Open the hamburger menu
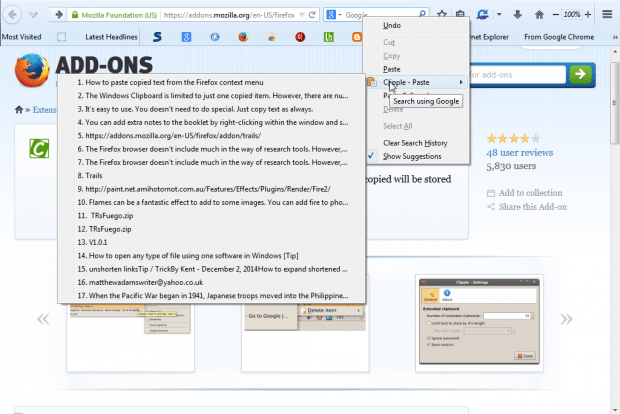 [607, 14]
